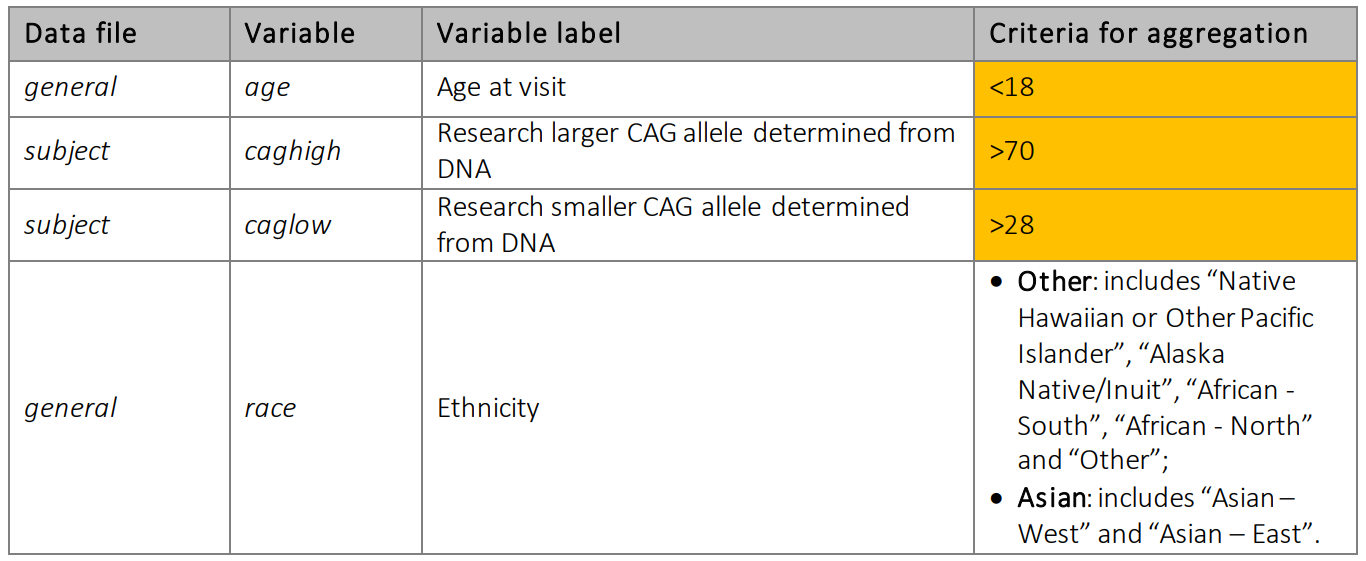Image resolution: width=1366 pixels, height=561 pixels.
Task: Select the 'caghigh' variable cell
Action: 326,152
